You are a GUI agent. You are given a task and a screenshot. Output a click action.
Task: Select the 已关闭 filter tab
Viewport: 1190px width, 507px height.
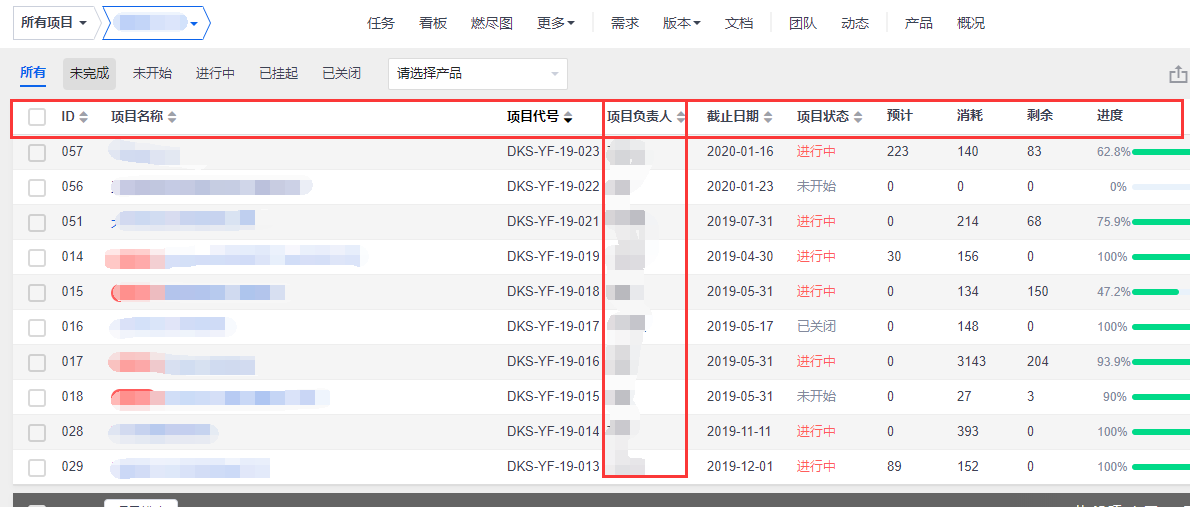pos(342,74)
